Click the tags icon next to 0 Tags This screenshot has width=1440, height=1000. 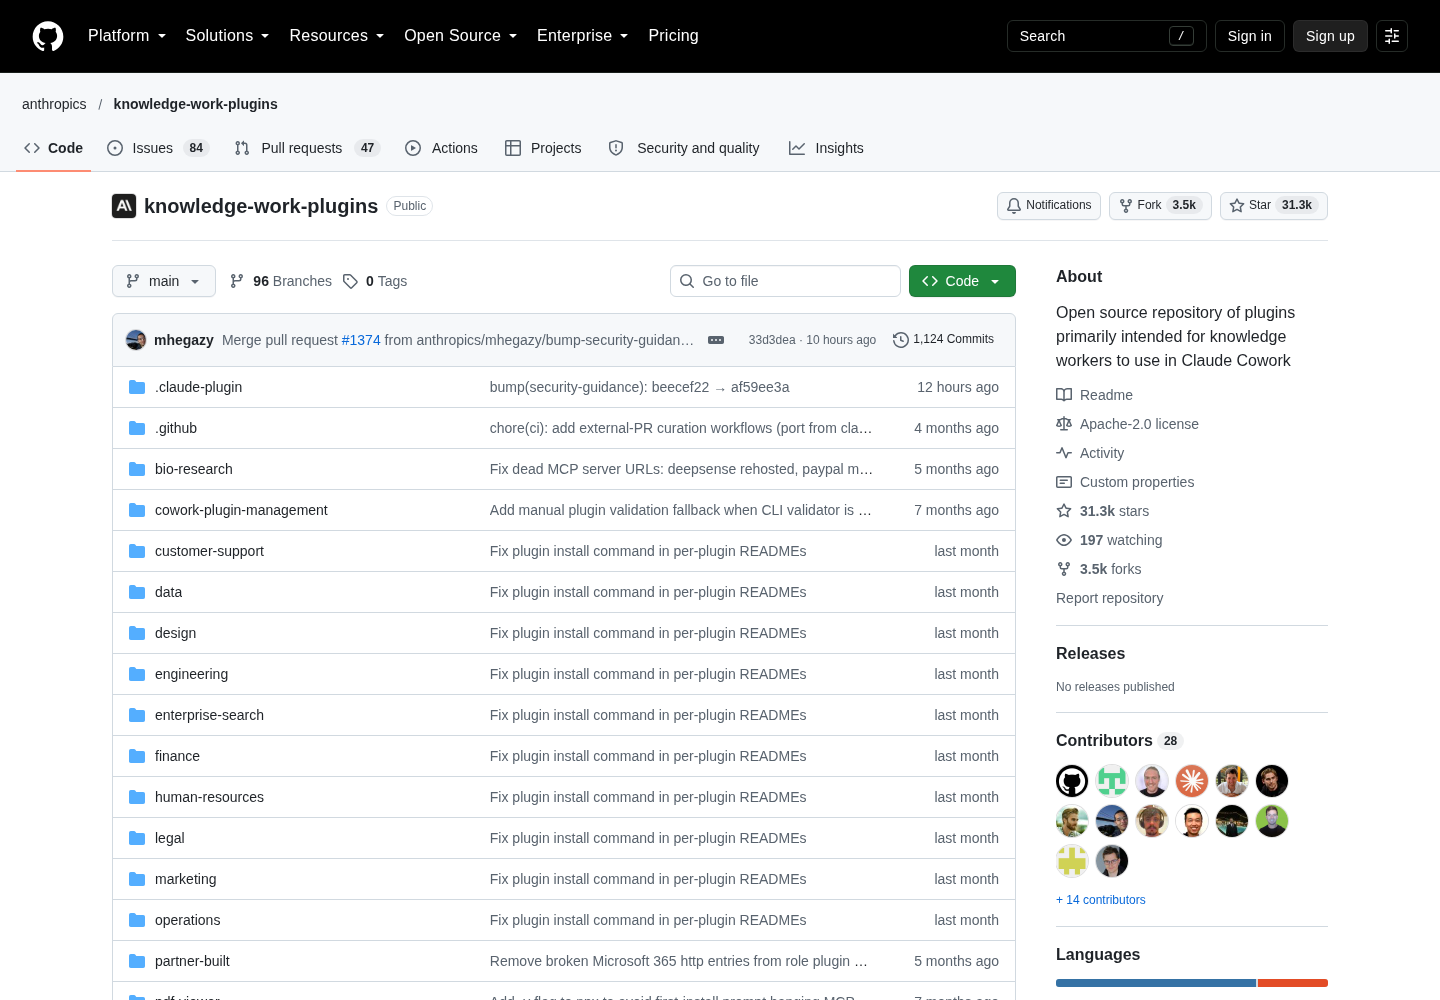tap(350, 281)
